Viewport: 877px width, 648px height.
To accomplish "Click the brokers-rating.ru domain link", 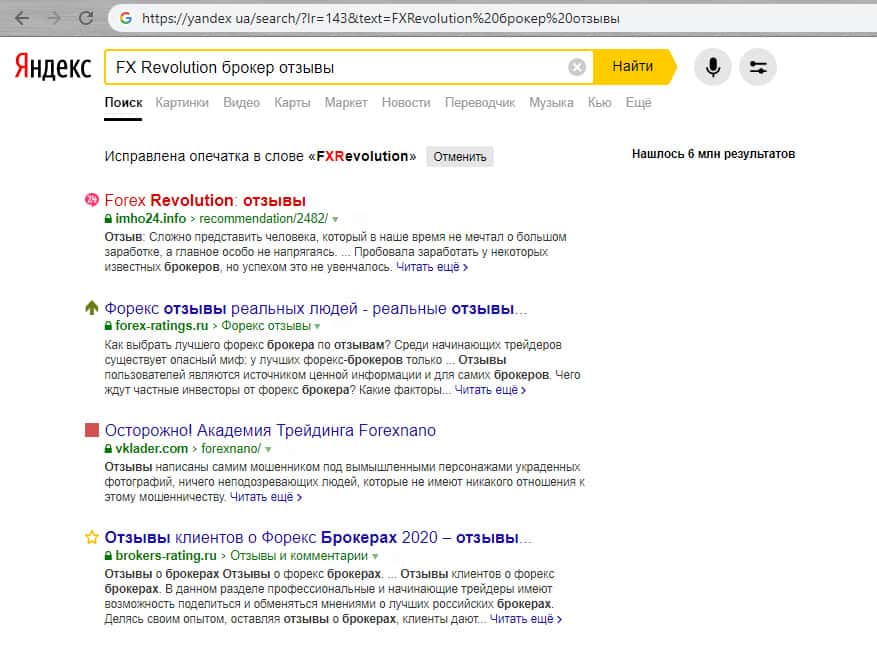I will (166, 556).
